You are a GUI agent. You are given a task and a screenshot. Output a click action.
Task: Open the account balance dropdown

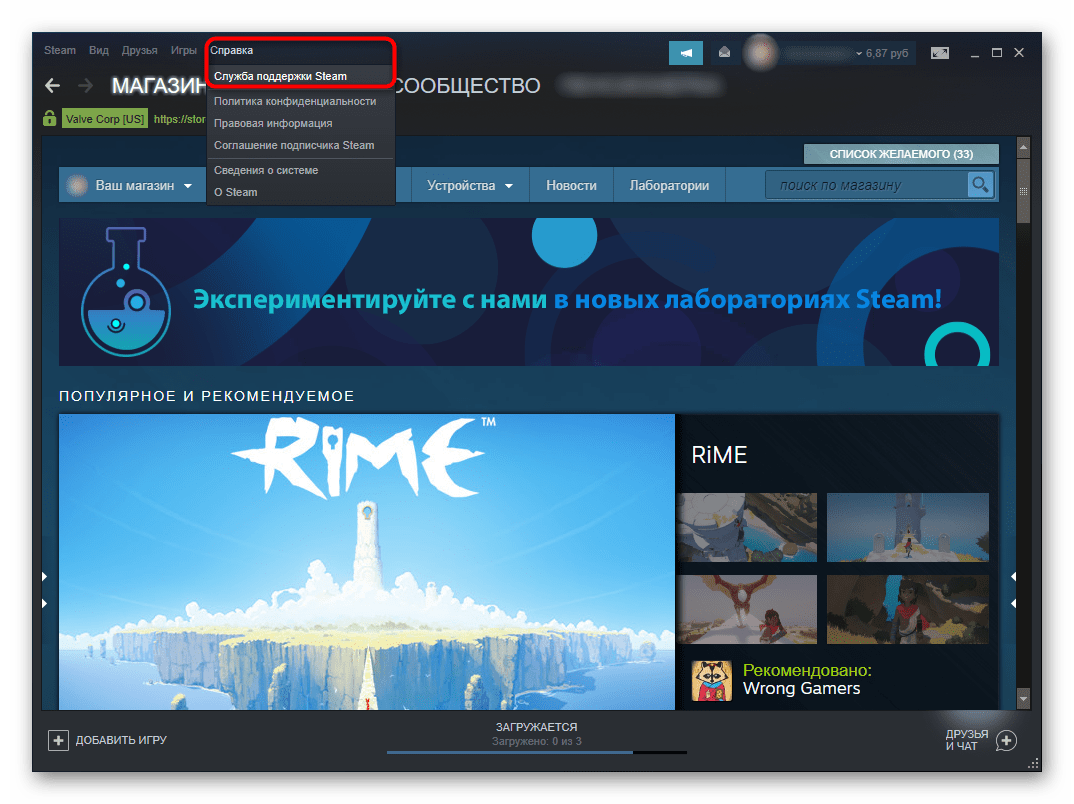pyautogui.click(x=858, y=52)
